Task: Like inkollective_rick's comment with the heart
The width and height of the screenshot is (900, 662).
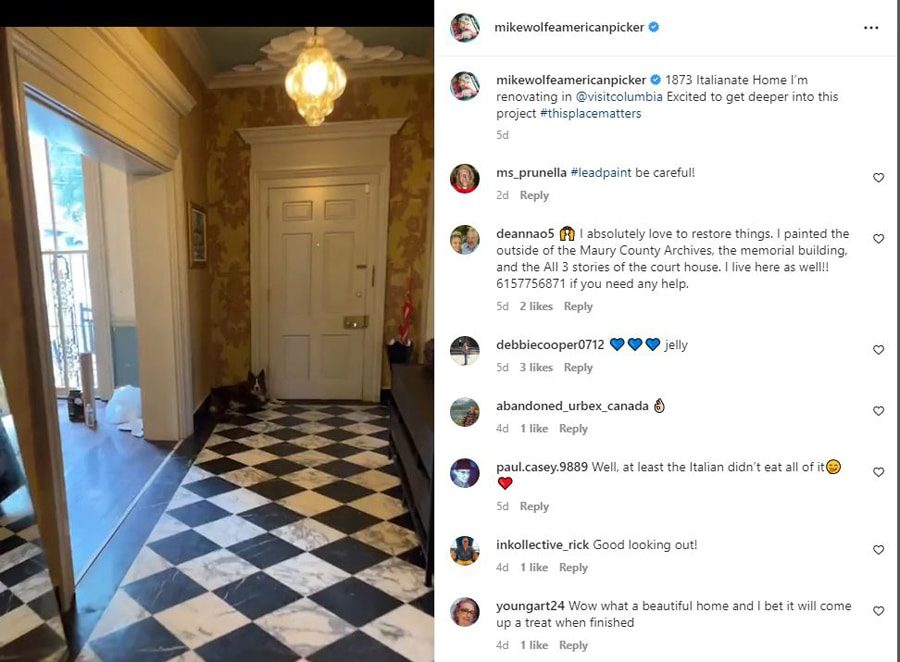Action: pyautogui.click(x=878, y=549)
